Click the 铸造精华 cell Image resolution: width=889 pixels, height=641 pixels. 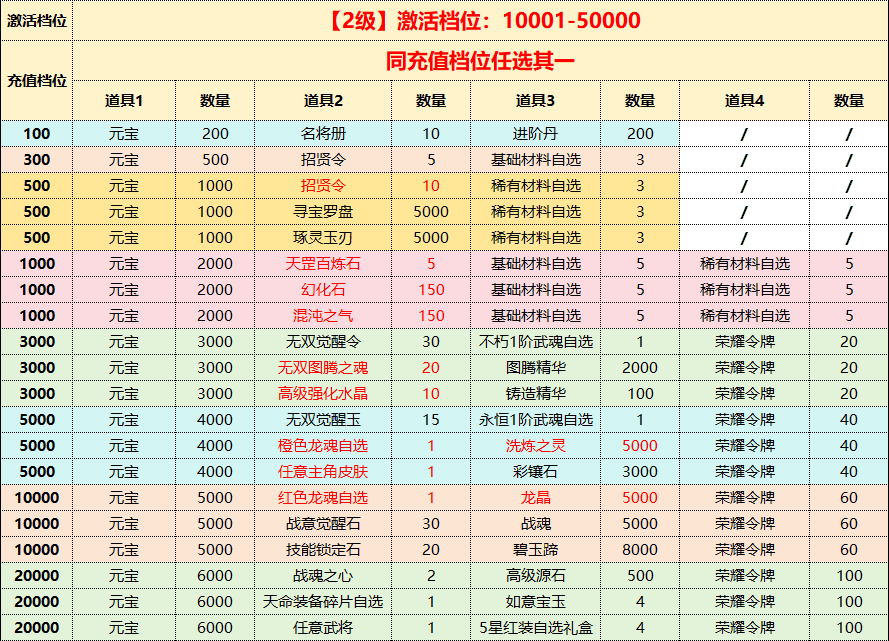(535, 394)
